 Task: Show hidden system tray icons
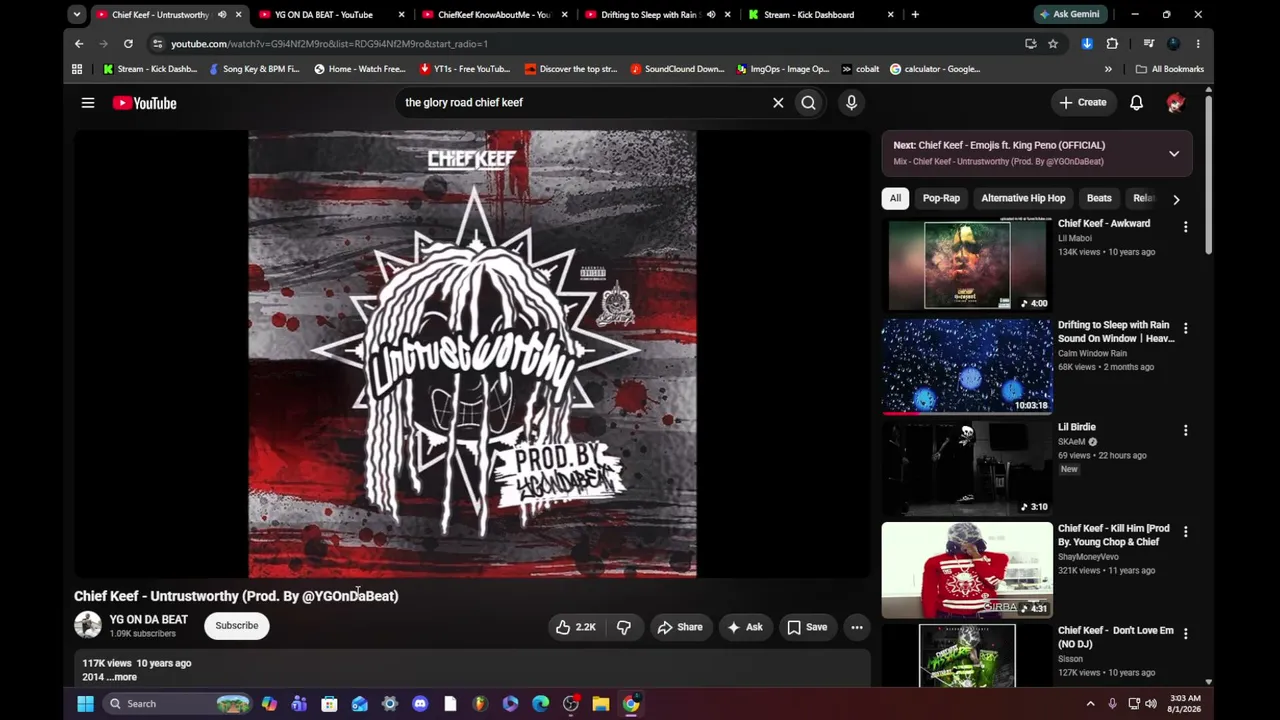tap(1090, 704)
